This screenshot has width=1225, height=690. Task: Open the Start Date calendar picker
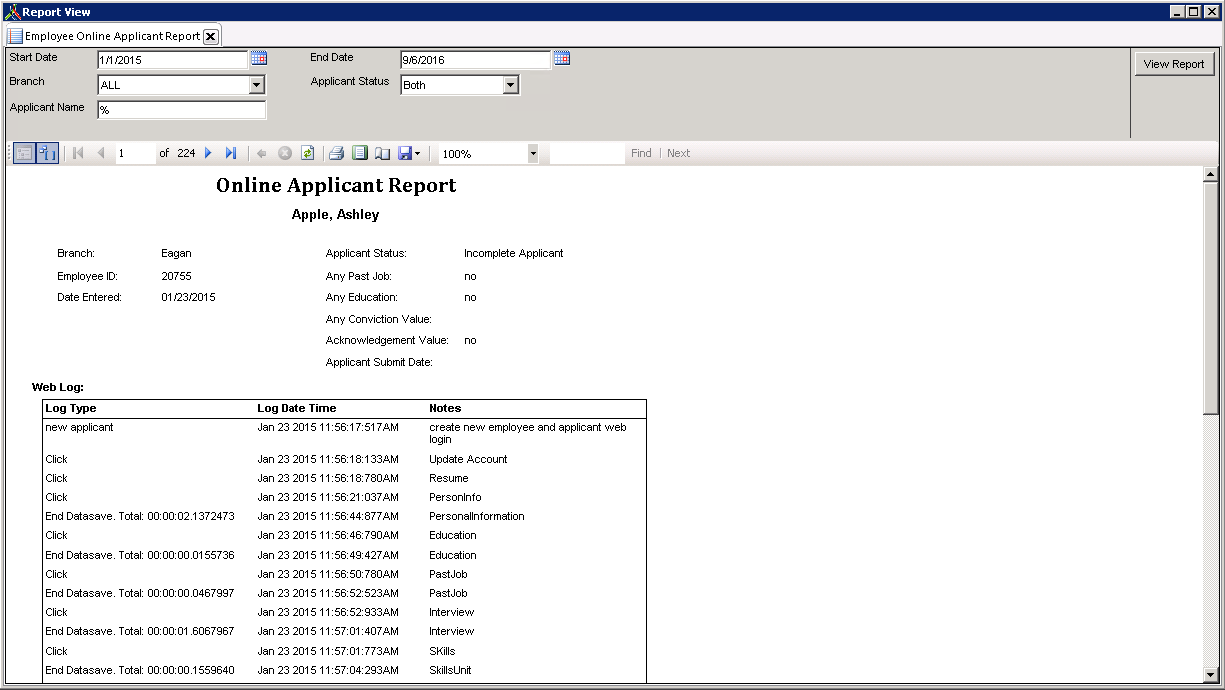[261, 58]
